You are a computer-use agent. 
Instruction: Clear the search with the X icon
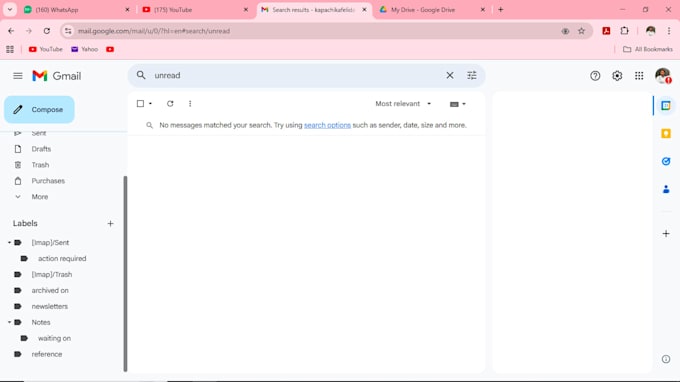[x=450, y=75]
